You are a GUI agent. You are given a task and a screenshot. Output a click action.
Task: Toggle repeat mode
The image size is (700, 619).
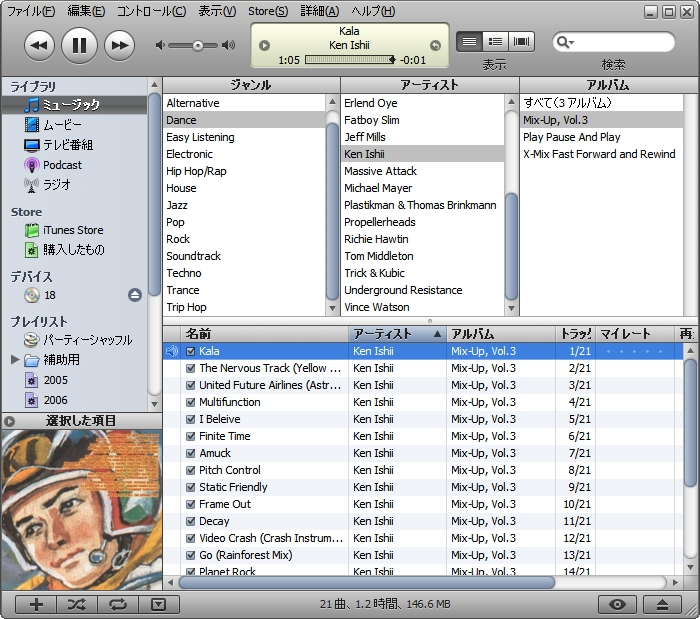point(118,605)
